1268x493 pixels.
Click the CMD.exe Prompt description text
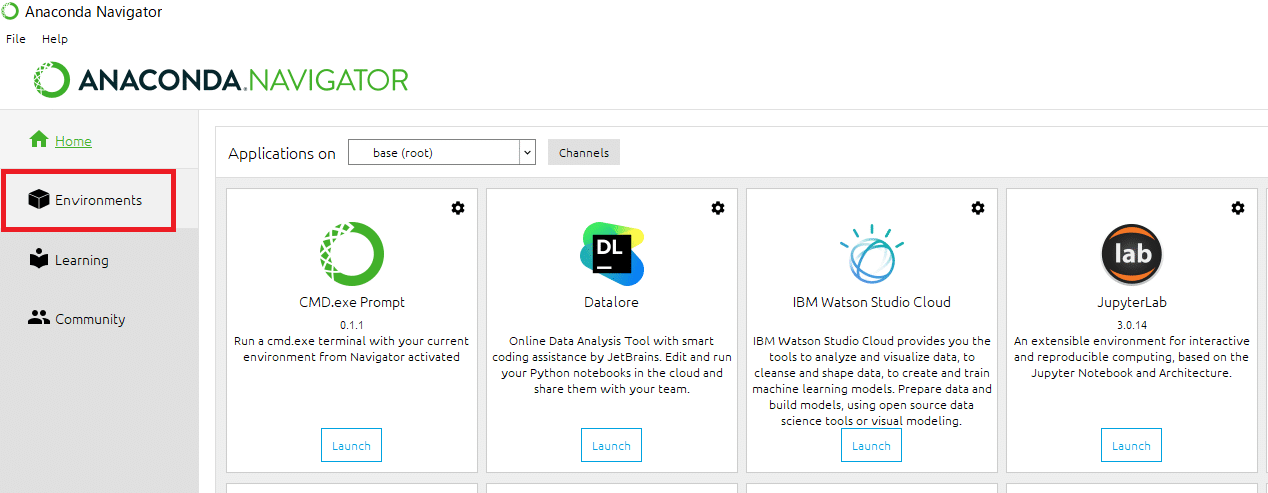[351, 349]
